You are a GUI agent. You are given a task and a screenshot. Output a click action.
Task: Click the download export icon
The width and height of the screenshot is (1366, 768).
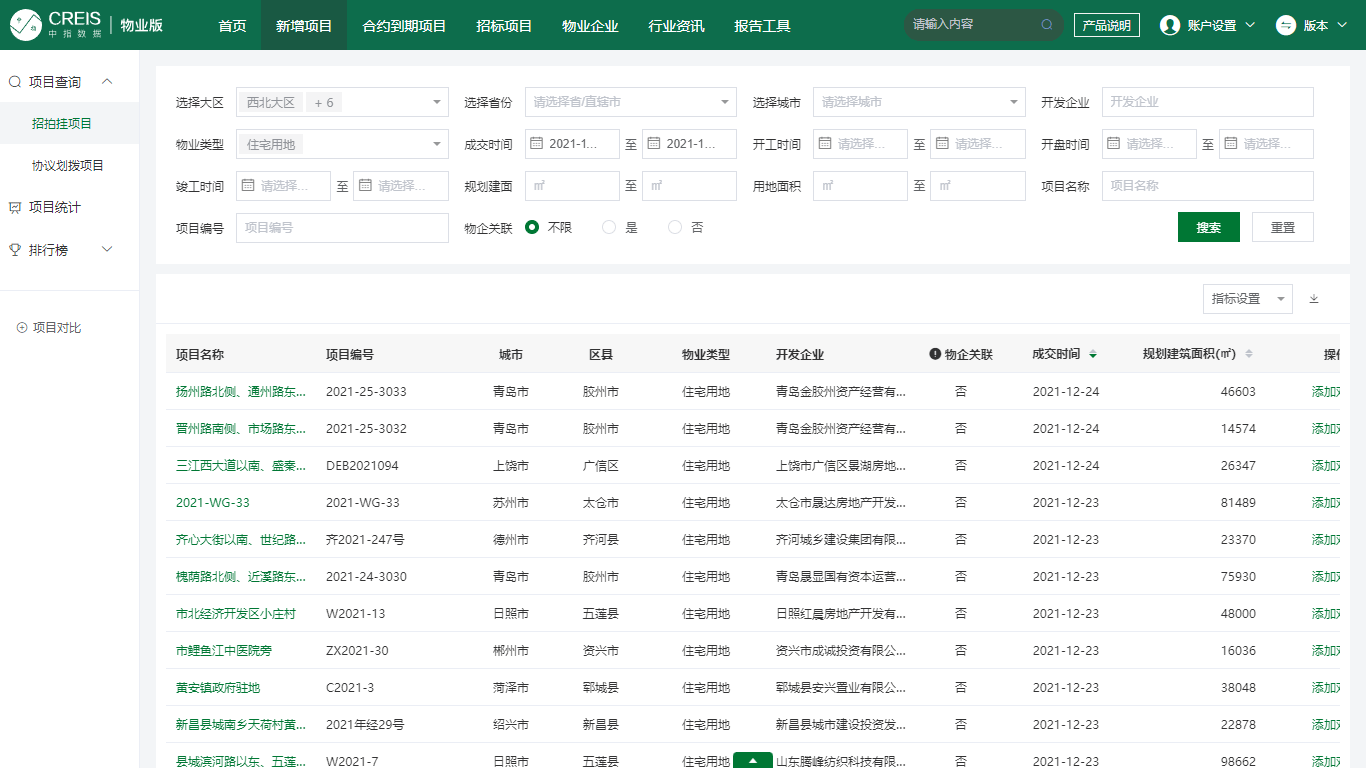(1314, 299)
